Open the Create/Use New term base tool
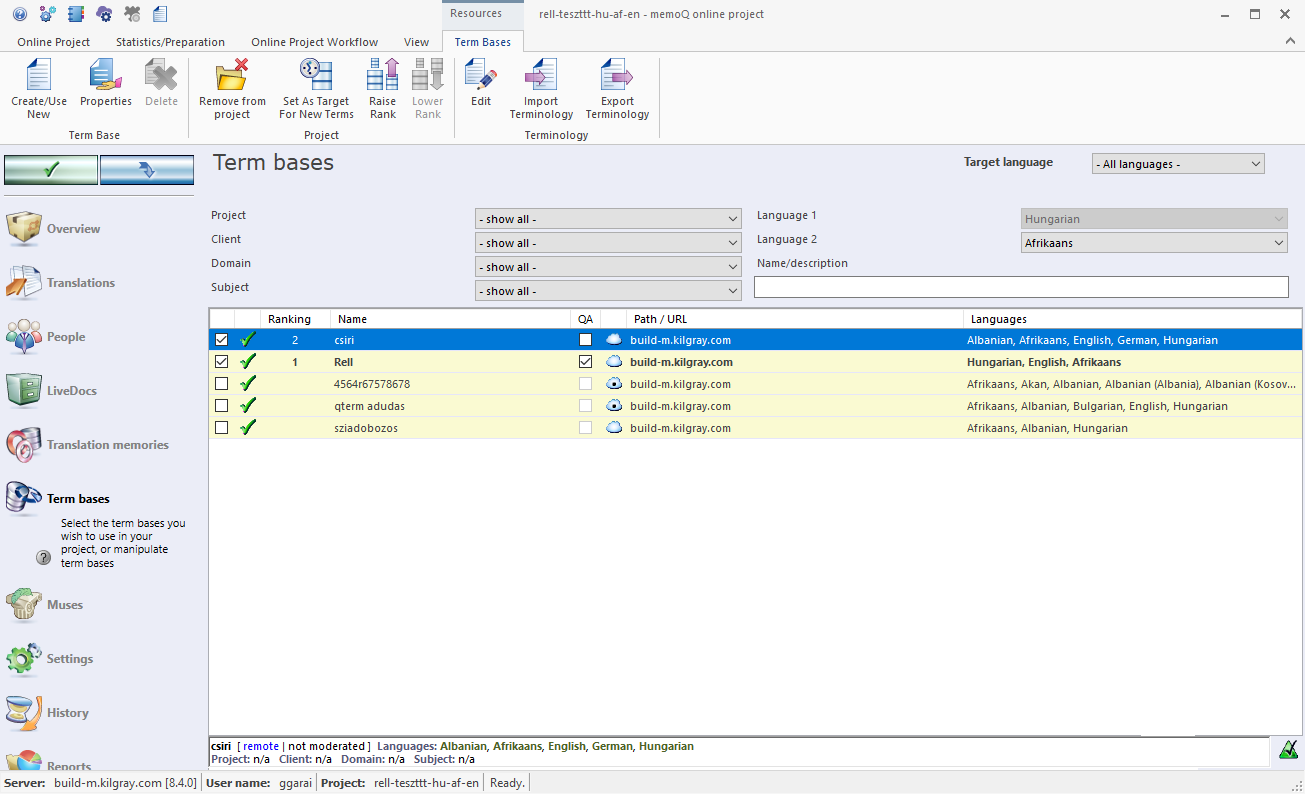 click(38, 88)
